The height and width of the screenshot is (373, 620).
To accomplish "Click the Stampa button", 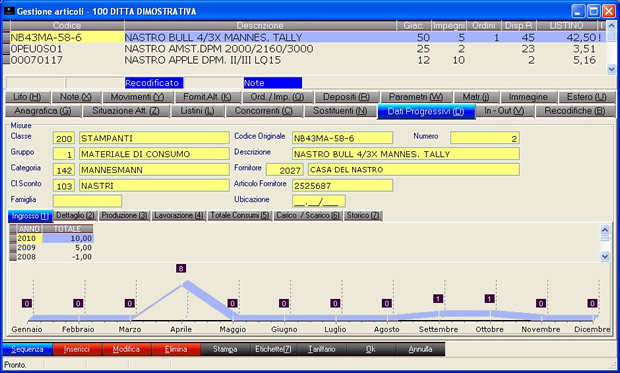I will point(225,349).
